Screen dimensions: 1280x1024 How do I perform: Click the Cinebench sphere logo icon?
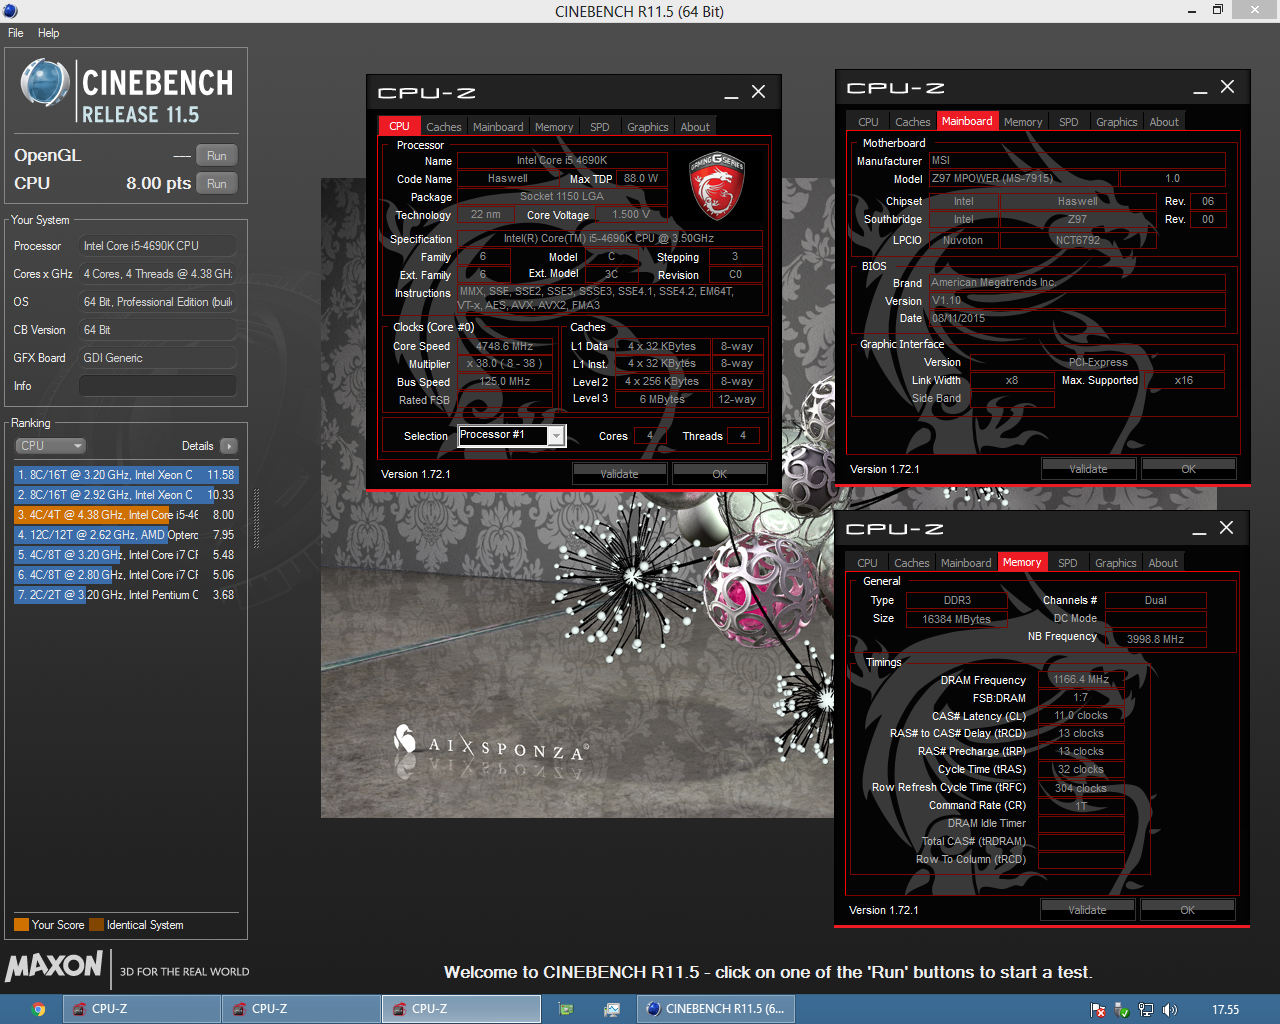(45, 83)
